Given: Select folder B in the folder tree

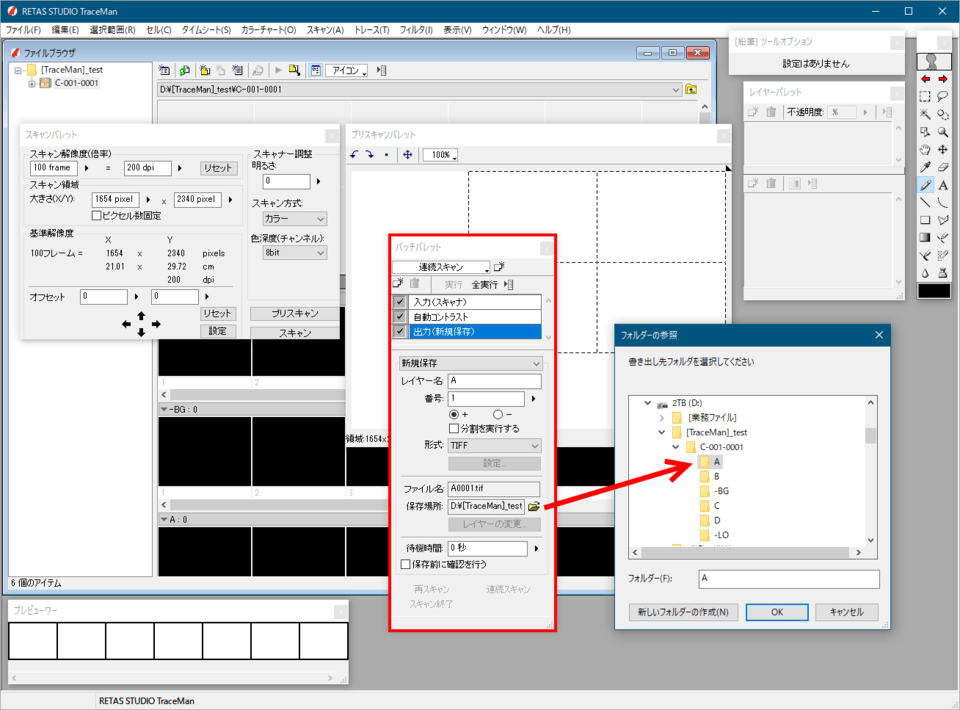Looking at the screenshot, I should [717, 477].
